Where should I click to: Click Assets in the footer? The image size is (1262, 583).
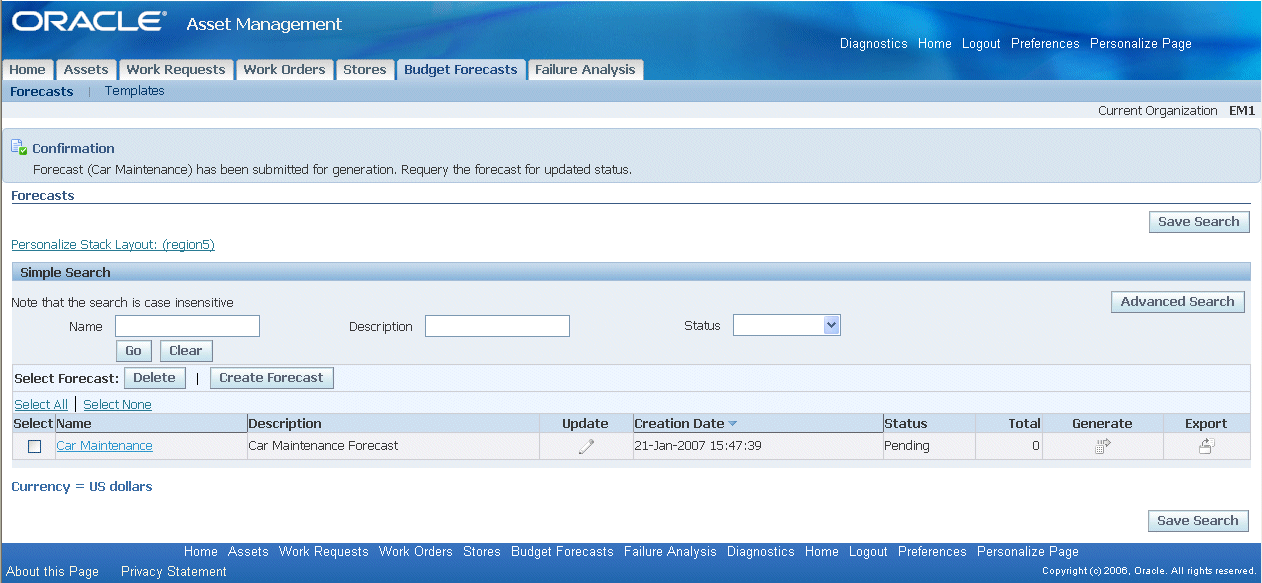(248, 552)
